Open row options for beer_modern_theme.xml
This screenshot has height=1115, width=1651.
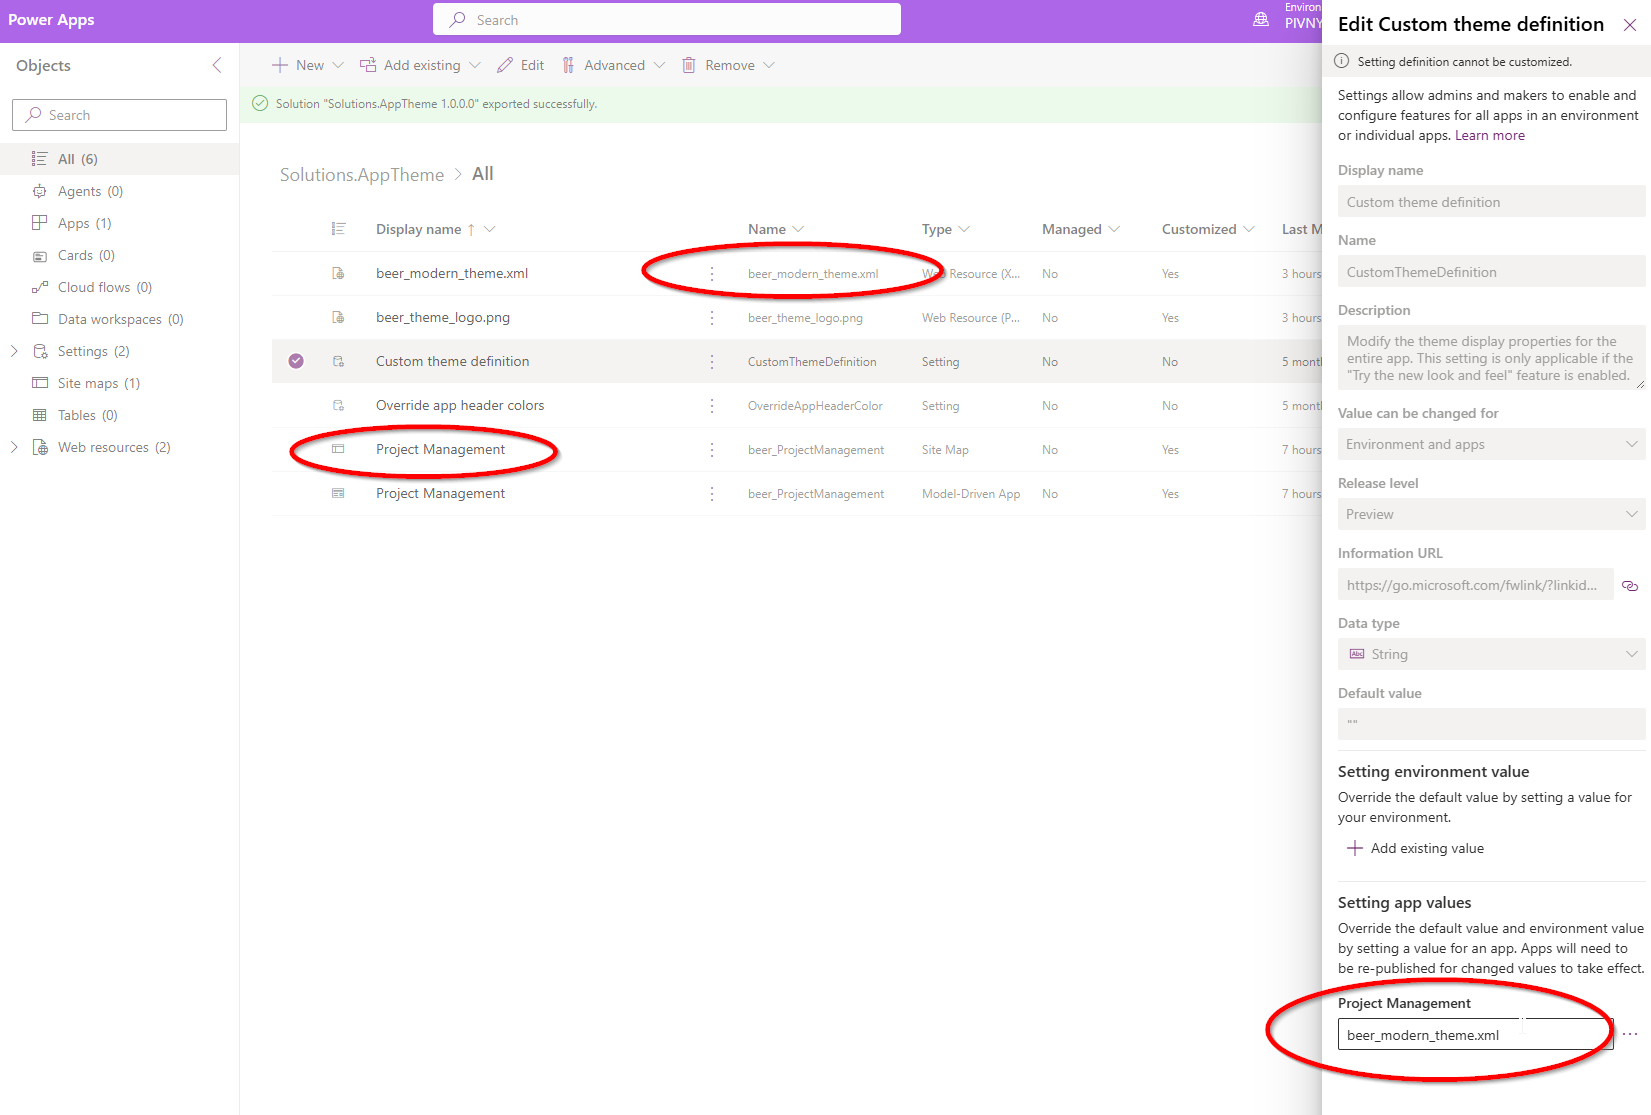pyautogui.click(x=712, y=273)
